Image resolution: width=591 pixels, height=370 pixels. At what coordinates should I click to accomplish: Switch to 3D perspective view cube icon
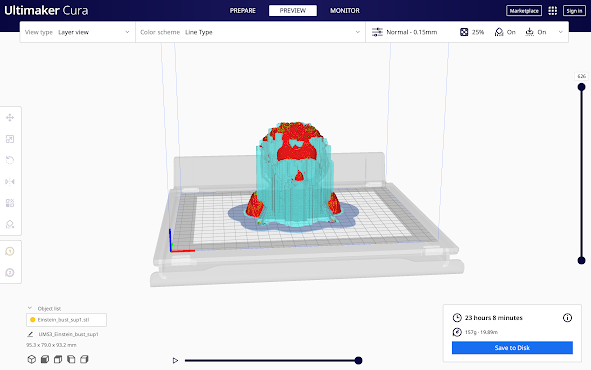coord(32,359)
